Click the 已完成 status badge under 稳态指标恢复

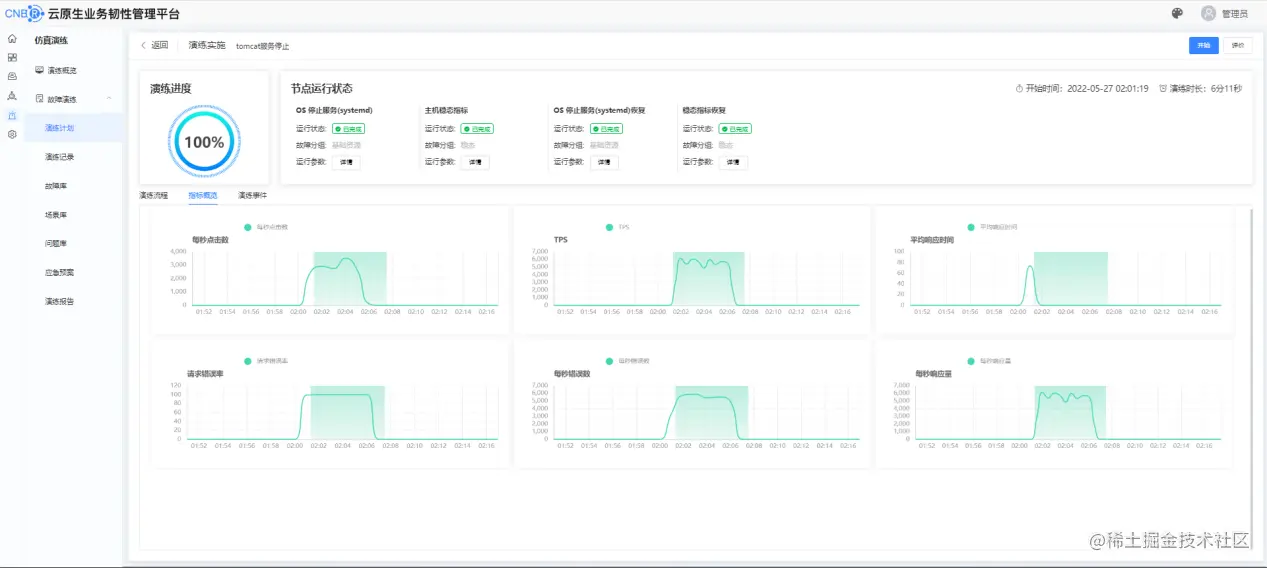pos(734,129)
